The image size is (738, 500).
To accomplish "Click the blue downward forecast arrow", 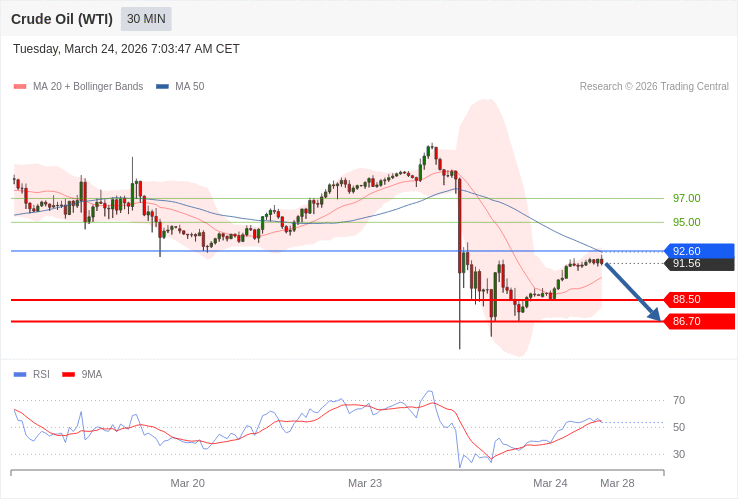I will pyautogui.click(x=632, y=291).
